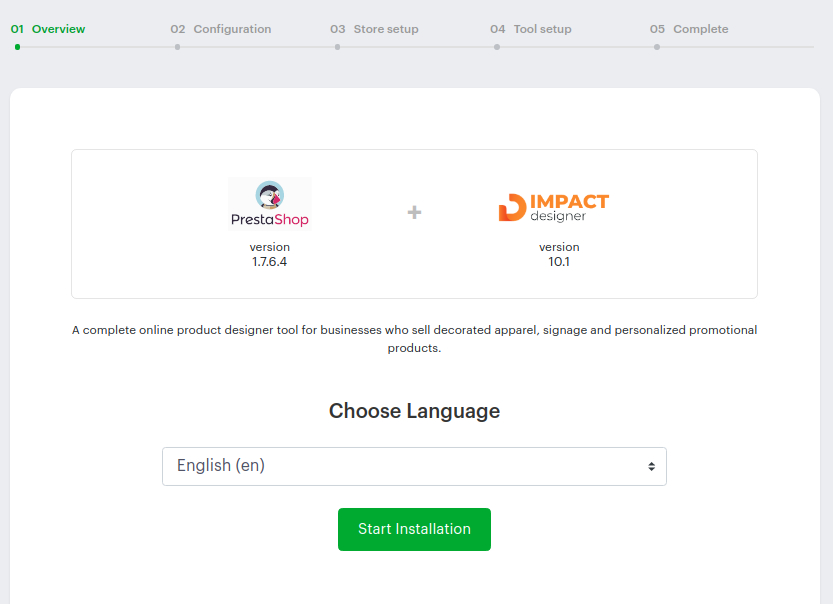Click the progress dot under Complete
Viewport: 833px width, 604px height.
click(657, 47)
